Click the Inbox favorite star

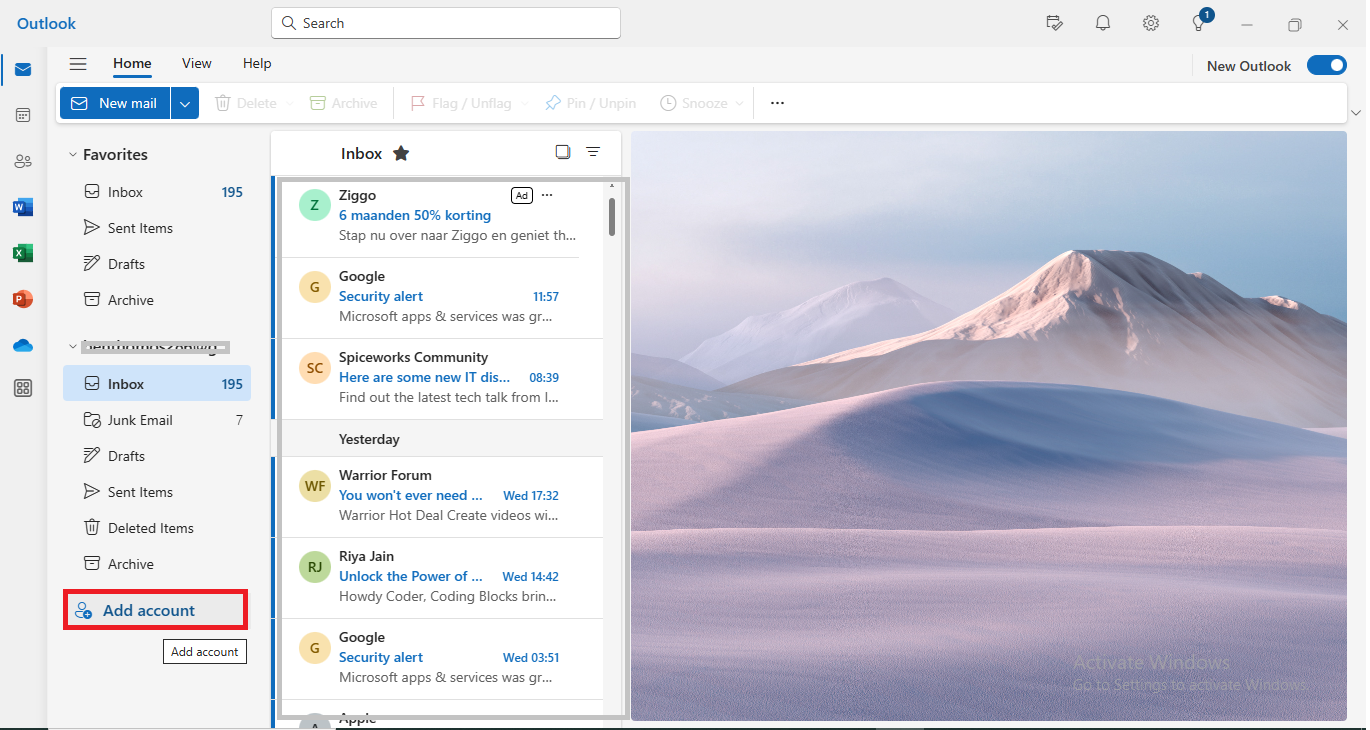pos(401,153)
